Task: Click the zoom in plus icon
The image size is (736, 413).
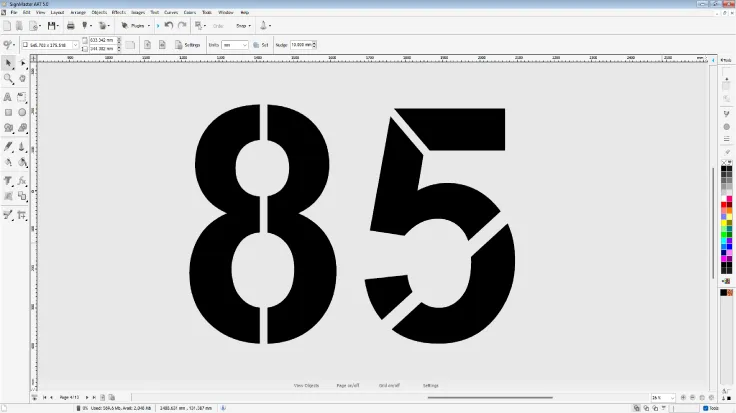Action: (683, 398)
